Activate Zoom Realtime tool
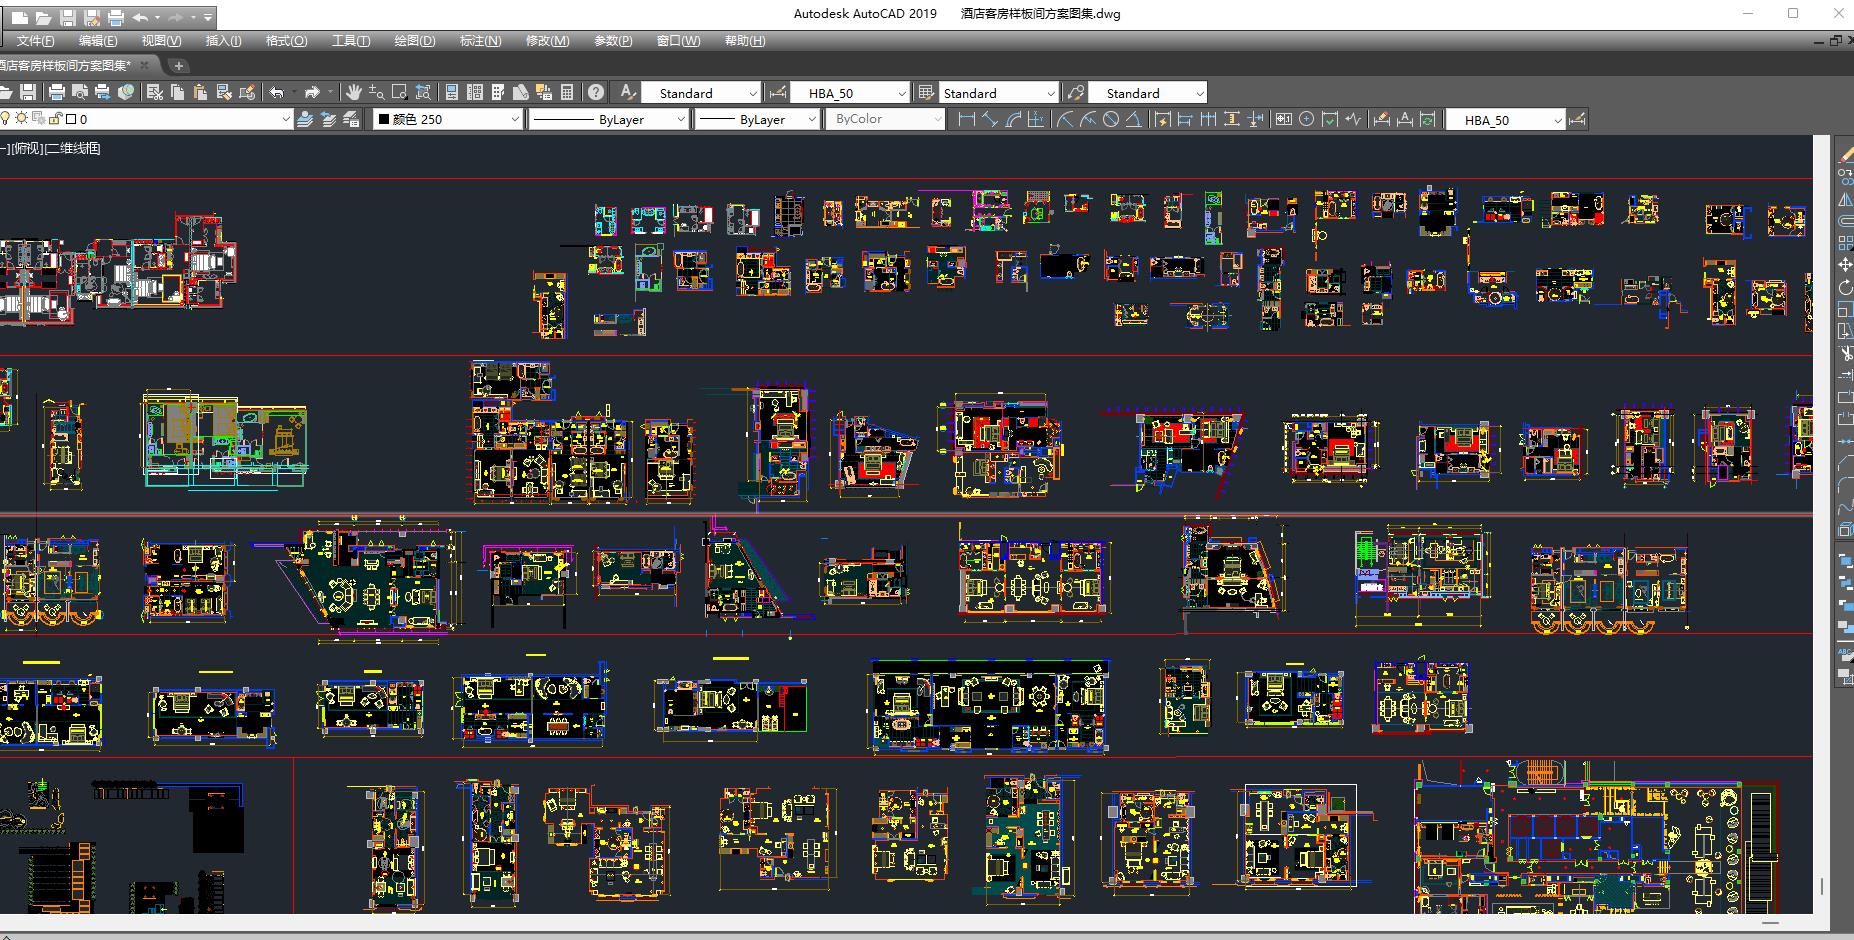This screenshot has height=940, width=1854. (376, 92)
